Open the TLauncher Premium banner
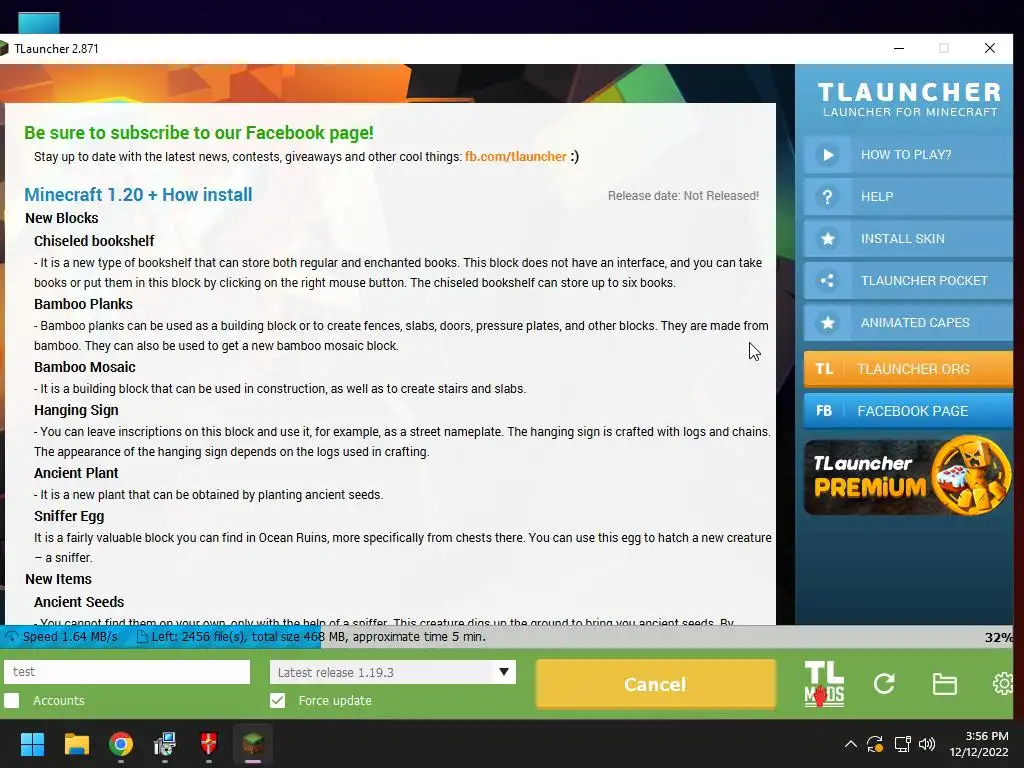The width and height of the screenshot is (1024, 768). (908, 476)
